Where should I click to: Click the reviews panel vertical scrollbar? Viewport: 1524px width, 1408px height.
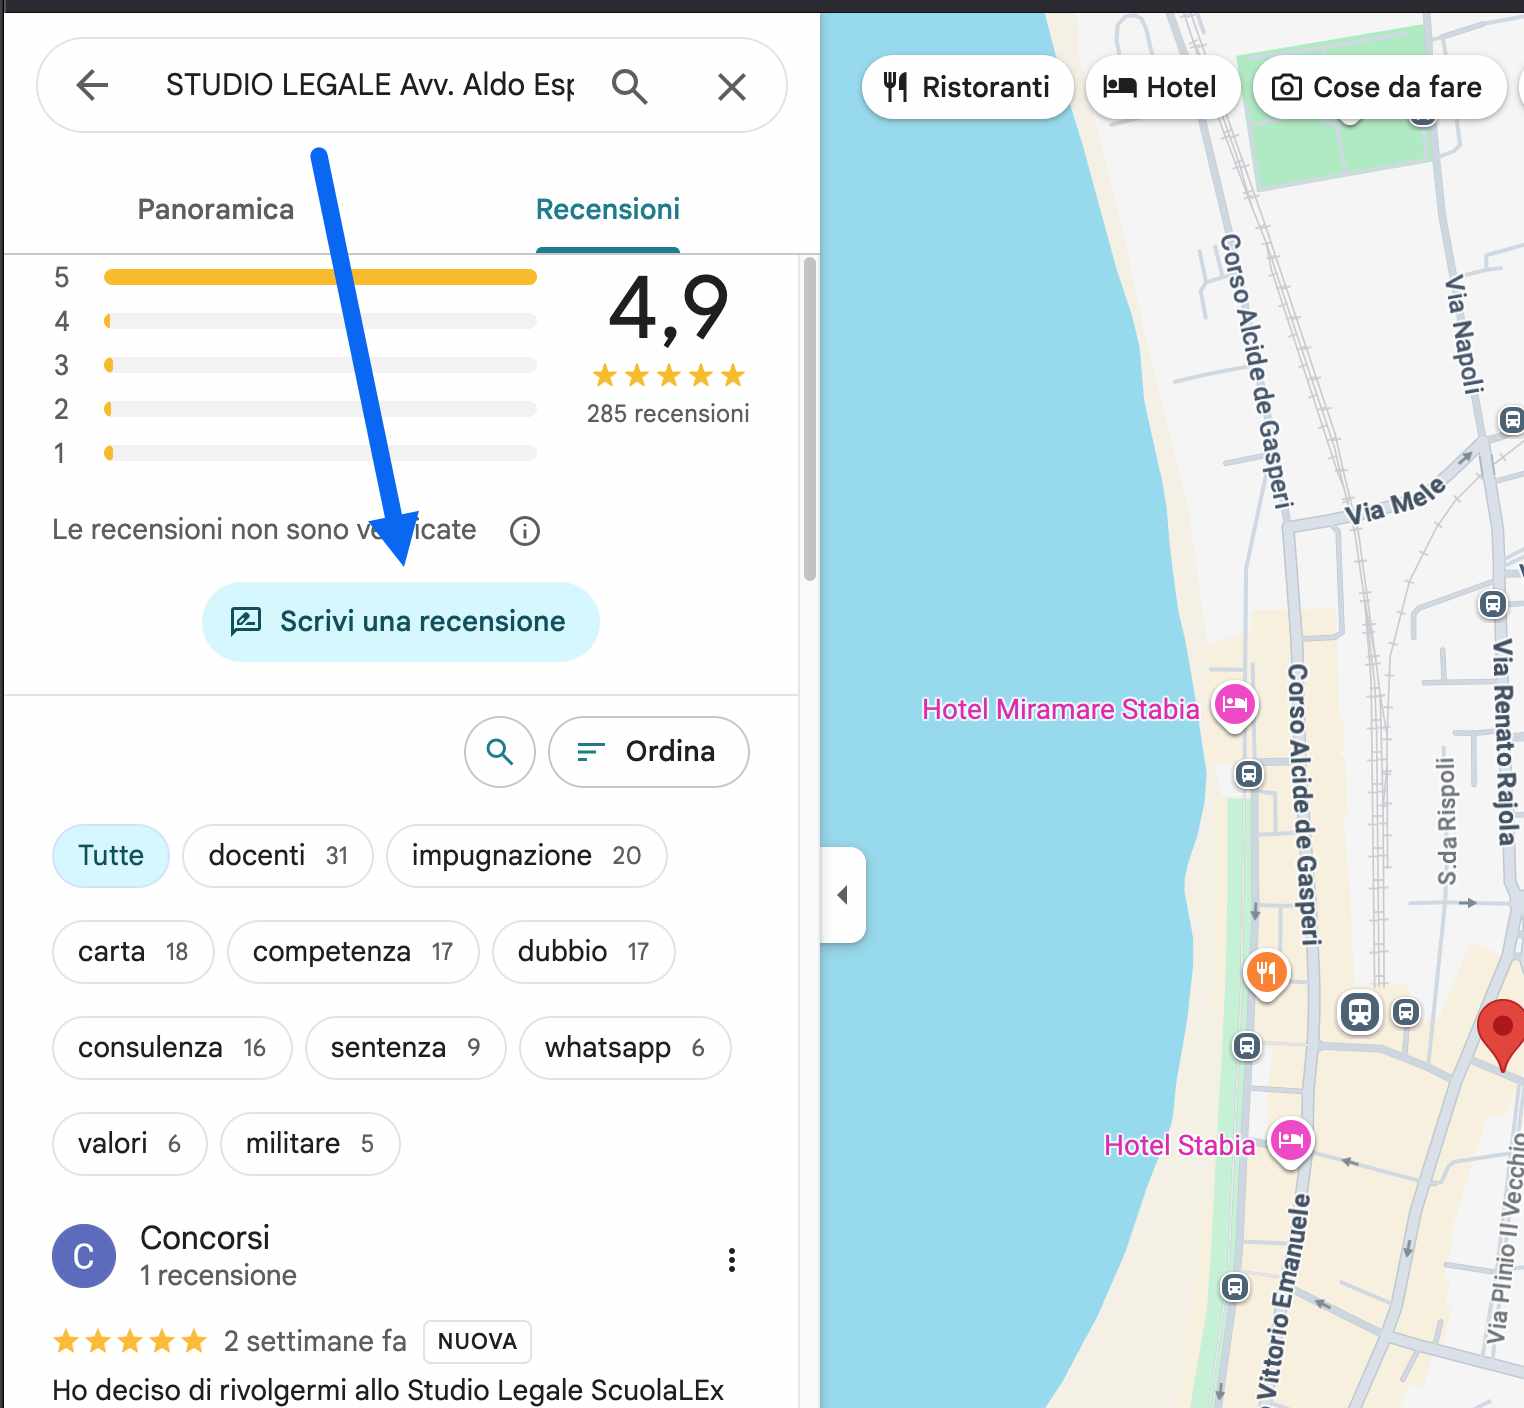point(809,420)
